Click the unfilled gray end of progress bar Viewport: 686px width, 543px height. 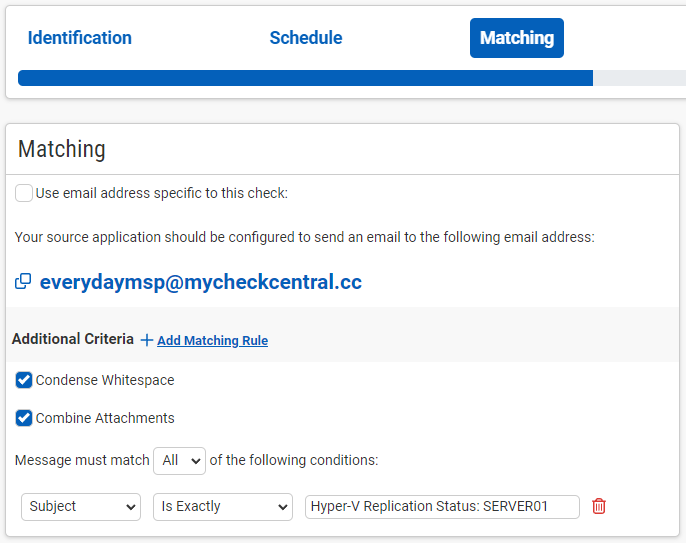point(639,78)
